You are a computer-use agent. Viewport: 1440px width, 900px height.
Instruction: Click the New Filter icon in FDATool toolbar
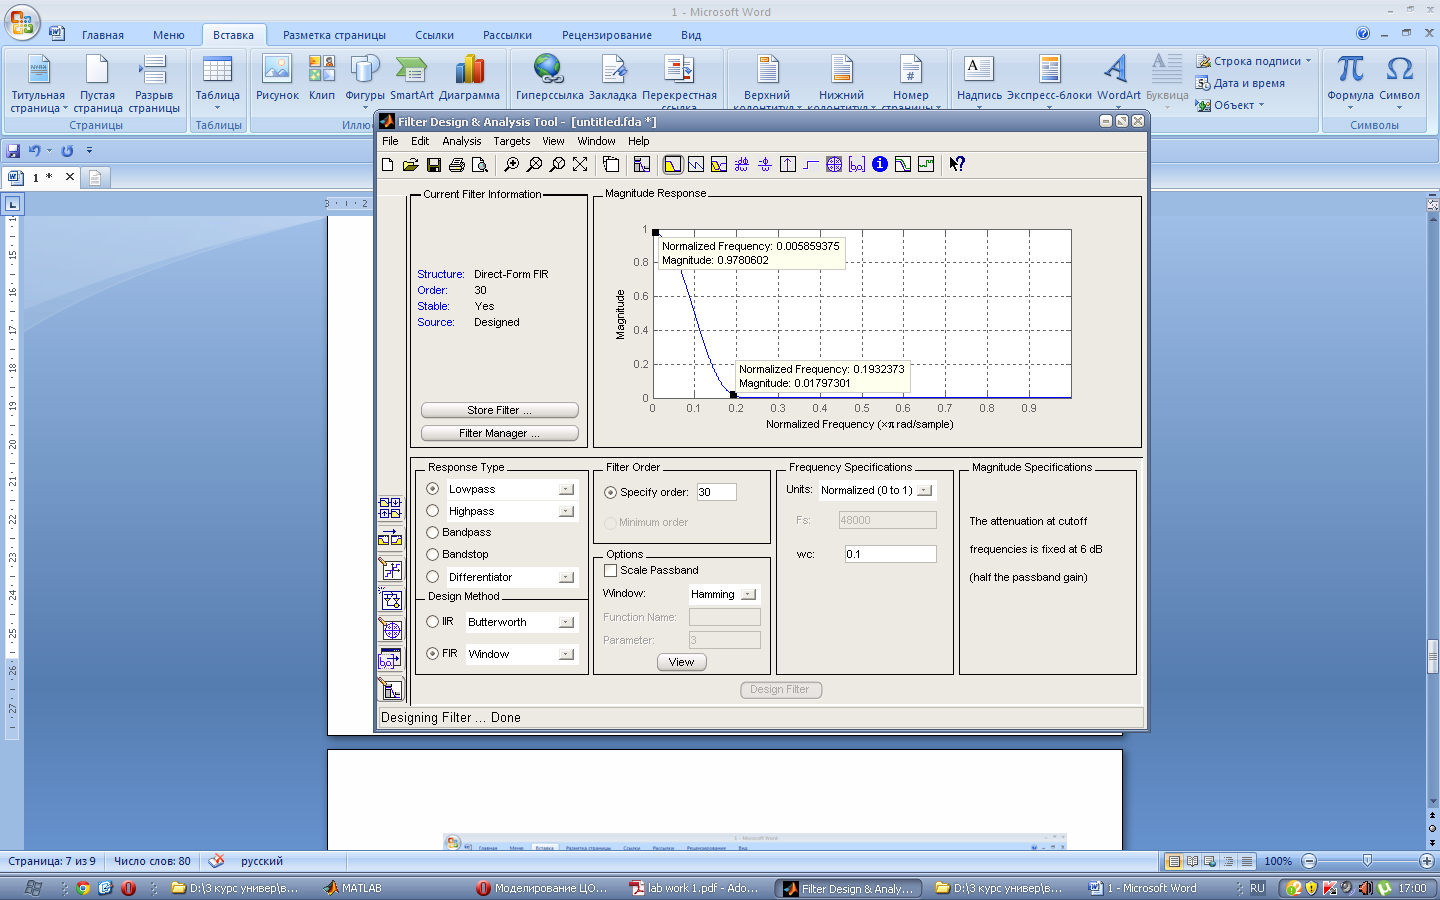tap(388, 164)
